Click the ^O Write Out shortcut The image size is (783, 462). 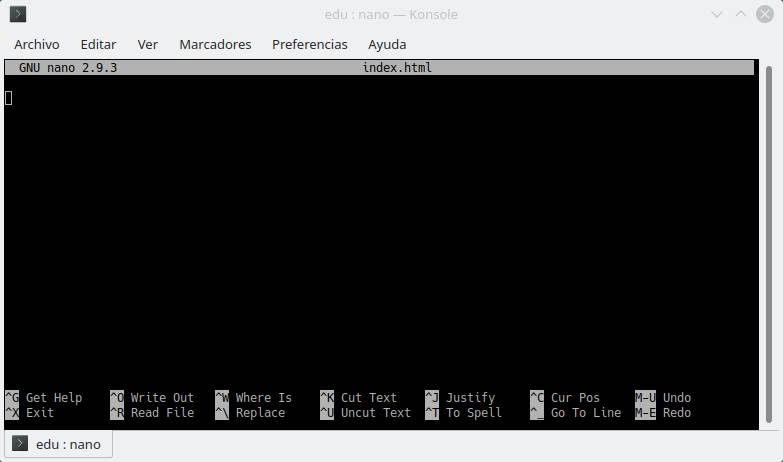152,398
